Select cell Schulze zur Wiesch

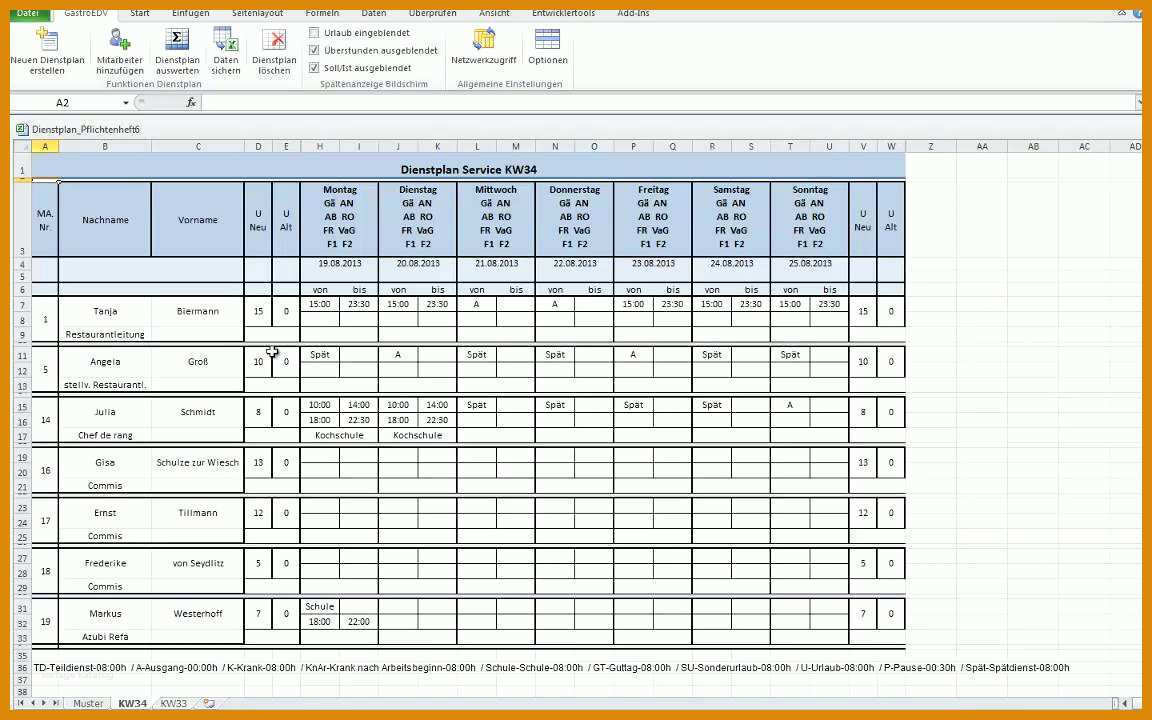coord(198,462)
